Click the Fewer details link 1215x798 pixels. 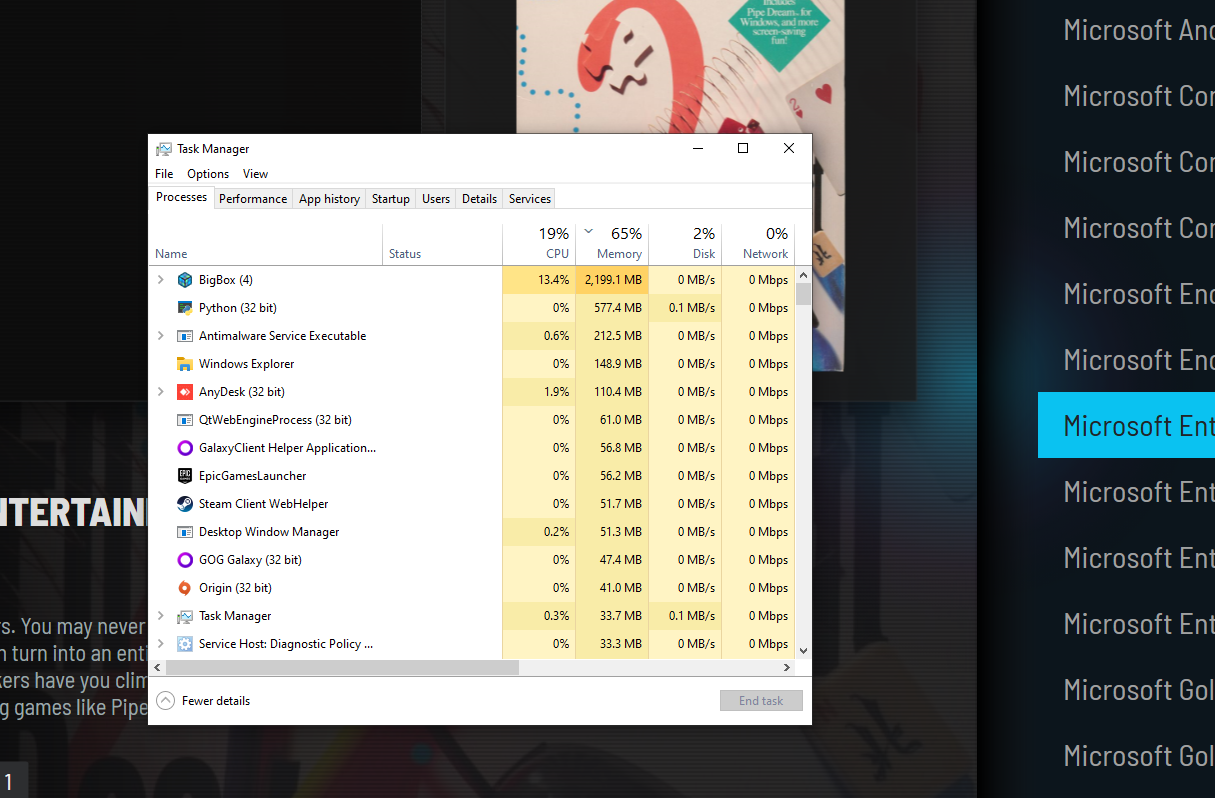pos(216,701)
